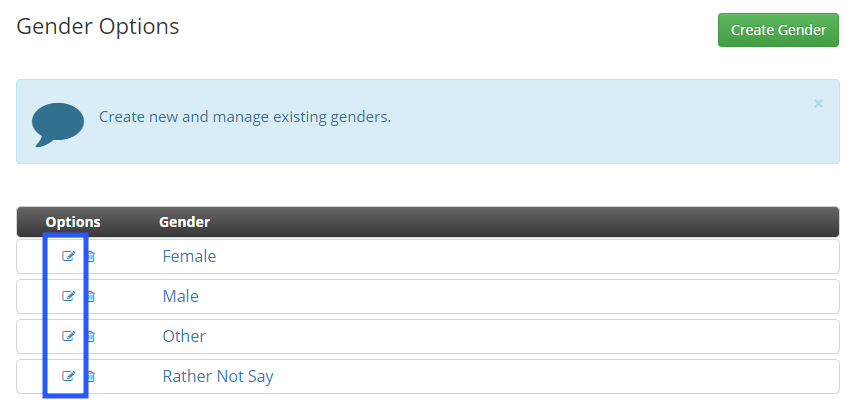Click the trash icon for Female
Viewport: 860px width, 409px height.
tap(91, 256)
